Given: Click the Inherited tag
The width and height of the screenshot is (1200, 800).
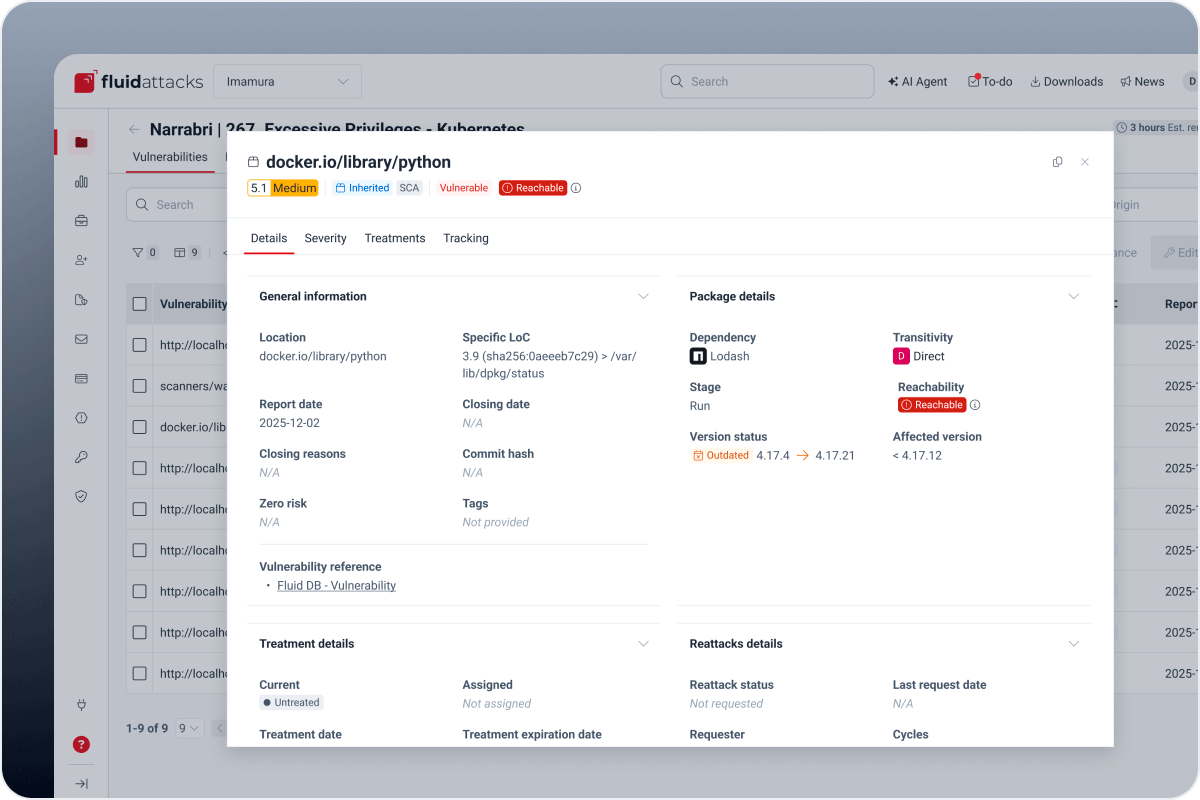Looking at the screenshot, I should (x=362, y=188).
